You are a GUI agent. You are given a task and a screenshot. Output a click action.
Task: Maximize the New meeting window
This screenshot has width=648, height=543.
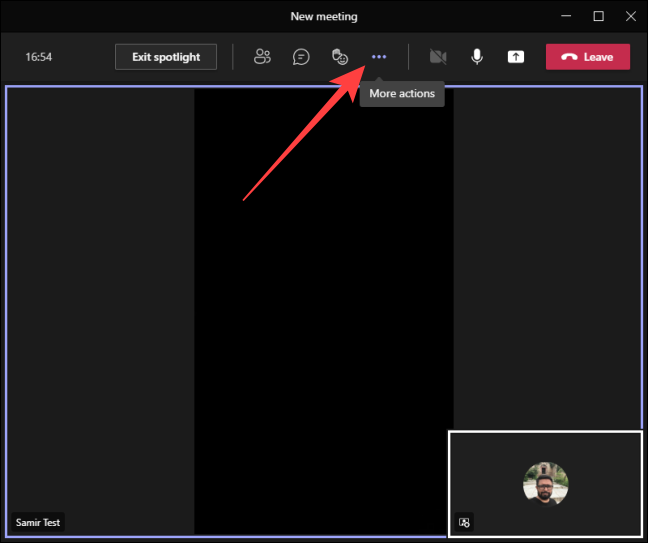coord(598,16)
